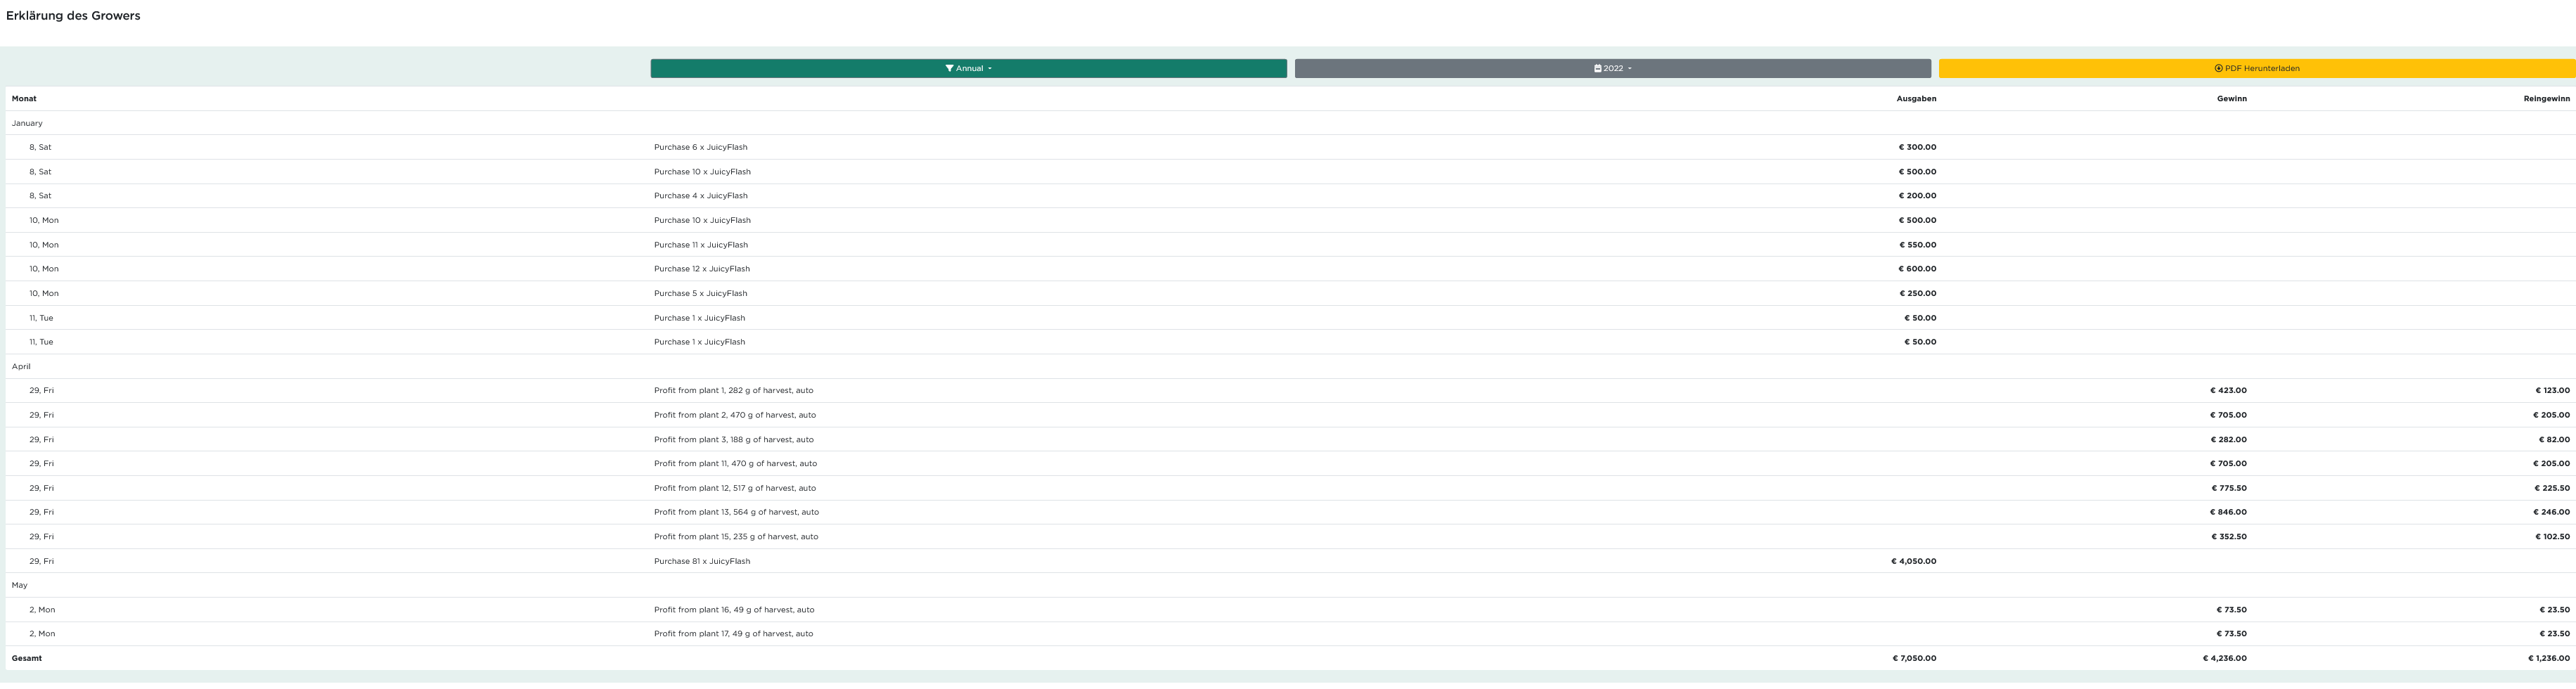Click the Gewinn column header

click(x=2231, y=99)
